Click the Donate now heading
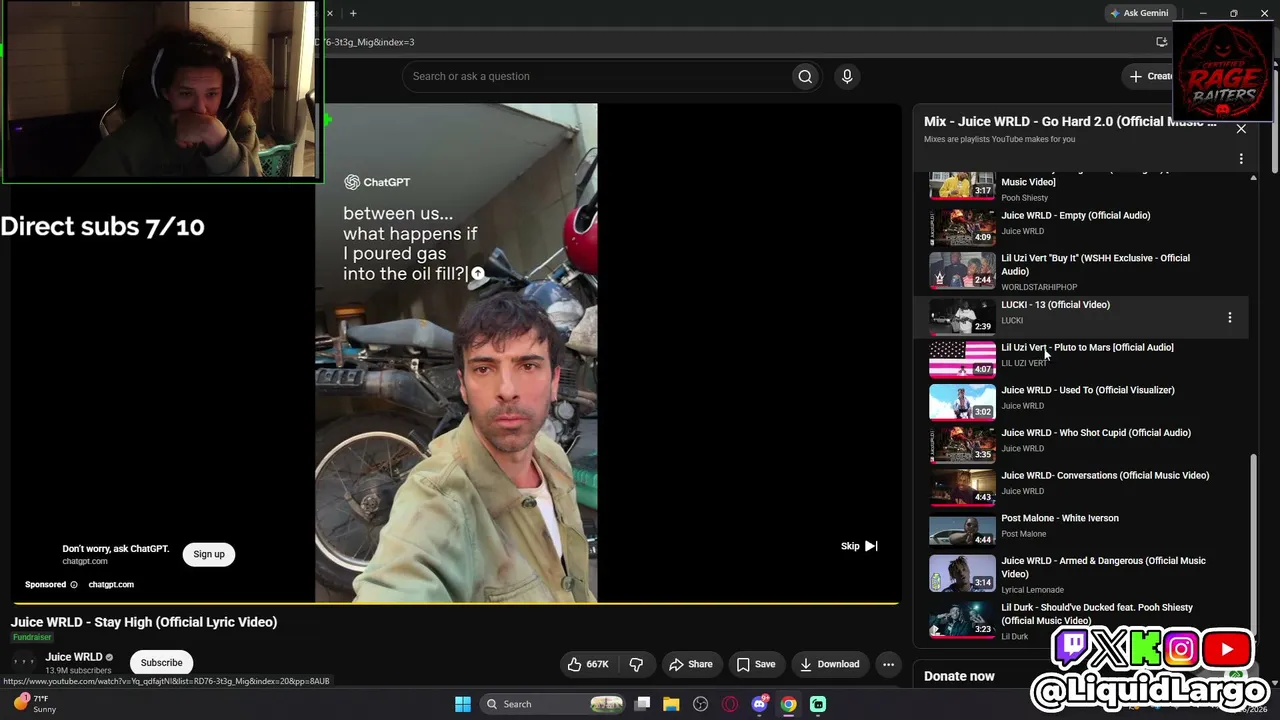Screen dimensions: 1280x720 coord(959,676)
